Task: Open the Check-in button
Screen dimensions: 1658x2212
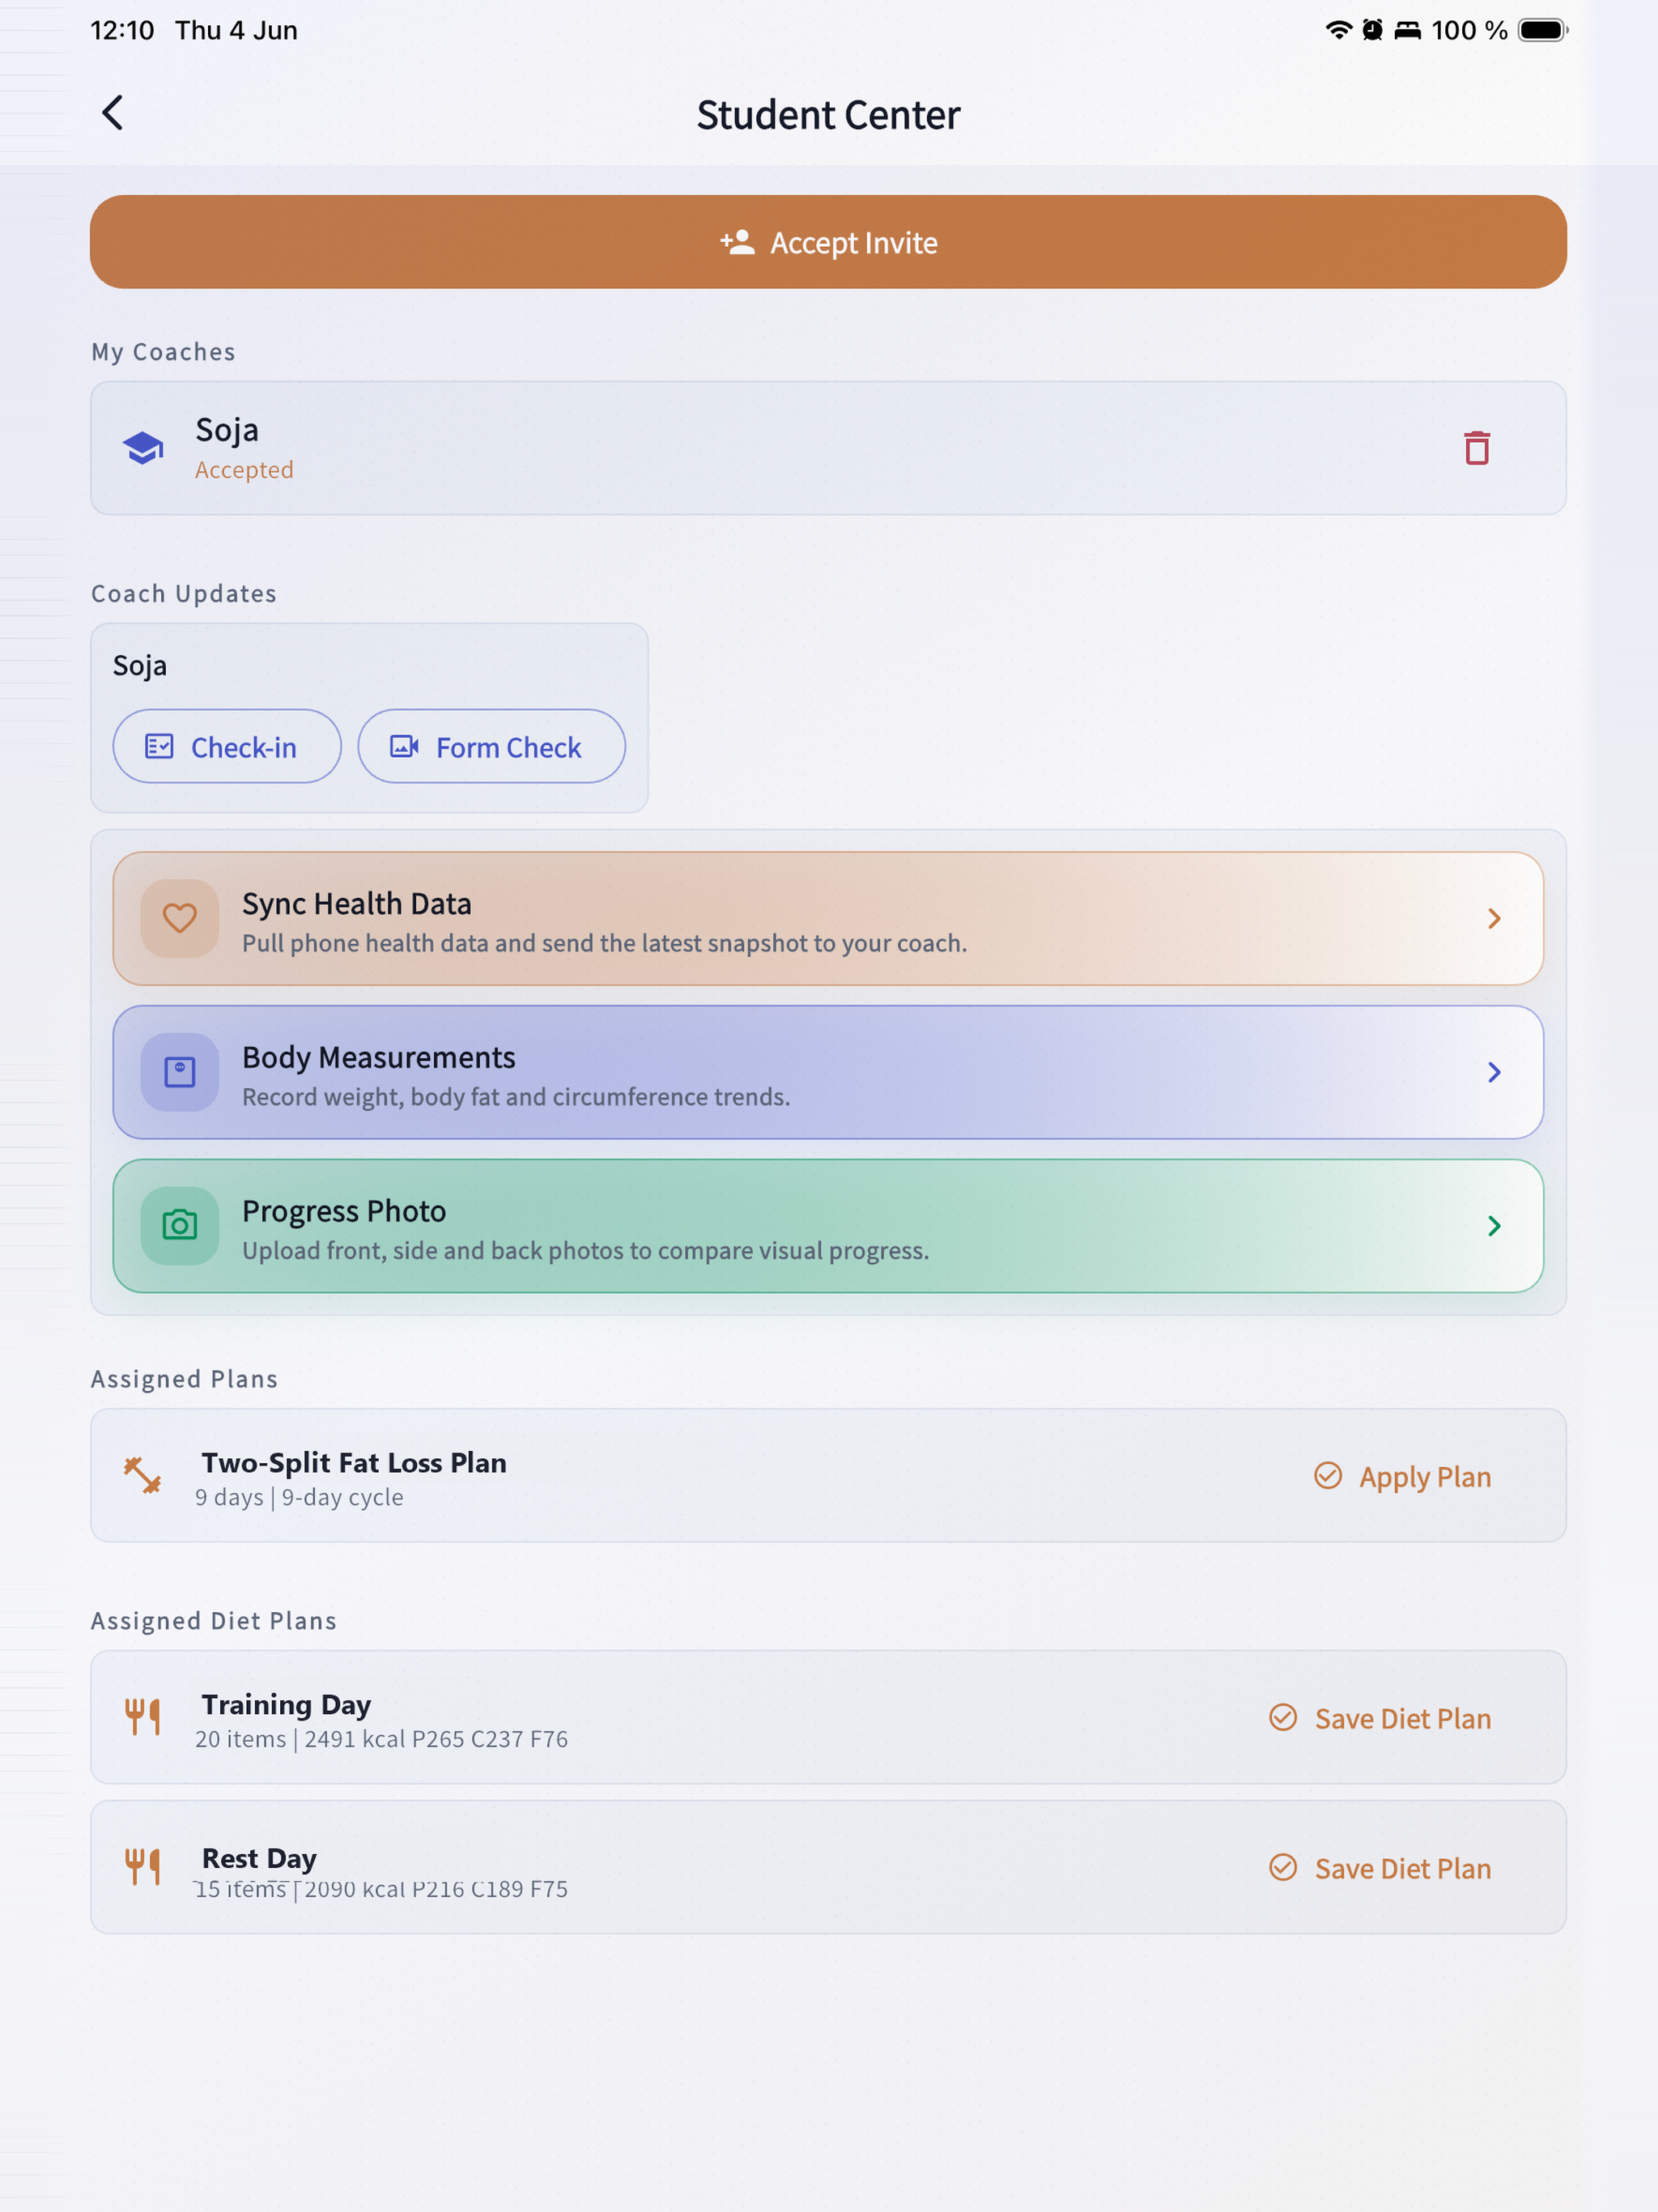Action: point(227,746)
